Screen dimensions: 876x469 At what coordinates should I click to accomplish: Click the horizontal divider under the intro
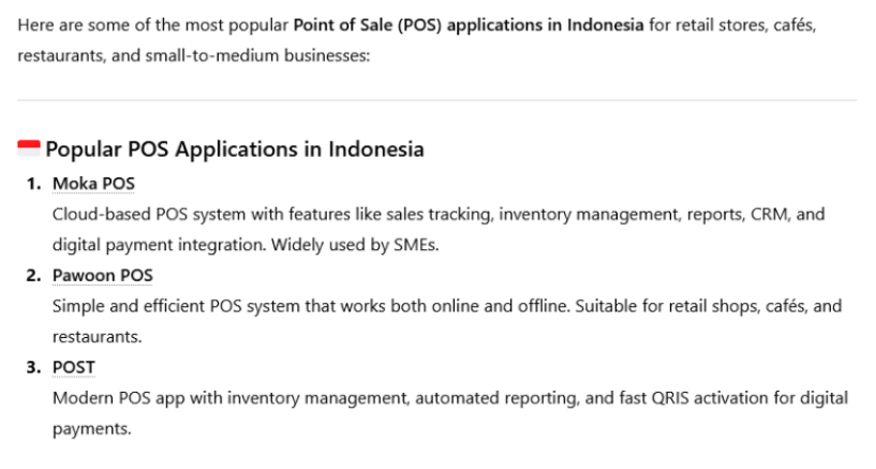click(x=437, y=101)
